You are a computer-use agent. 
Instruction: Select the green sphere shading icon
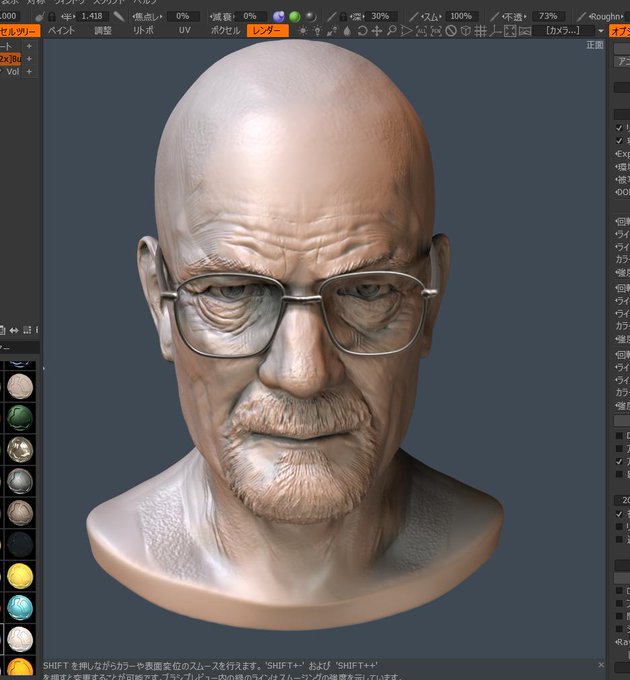[295, 17]
